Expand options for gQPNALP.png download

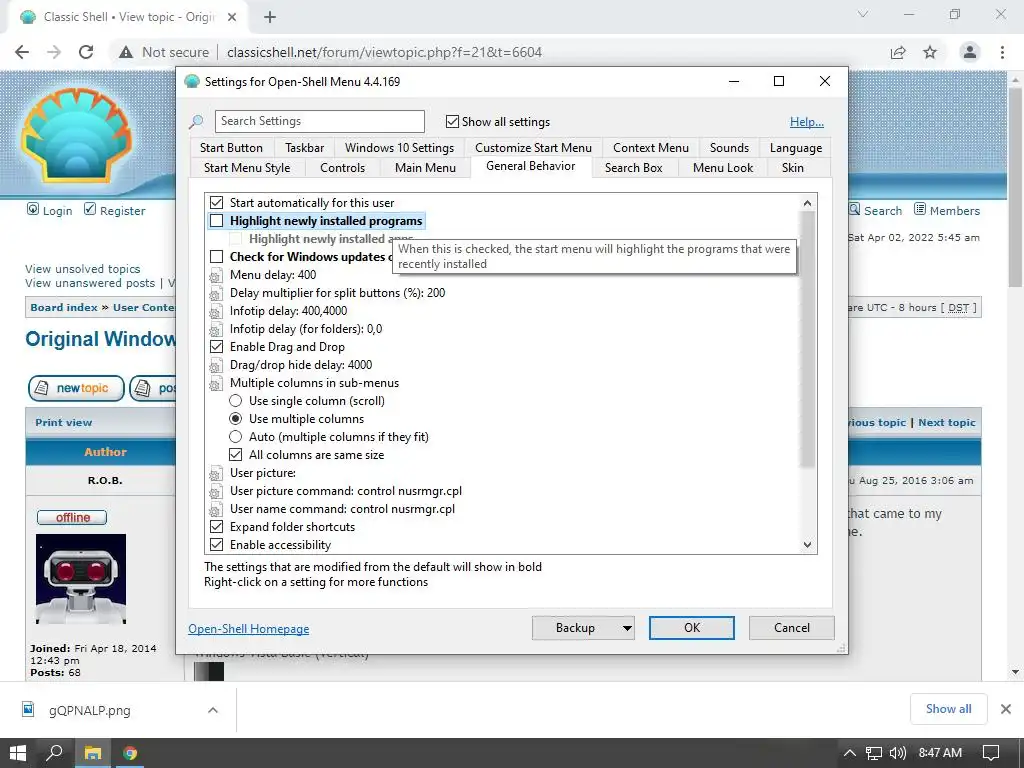pyautogui.click(x=213, y=710)
